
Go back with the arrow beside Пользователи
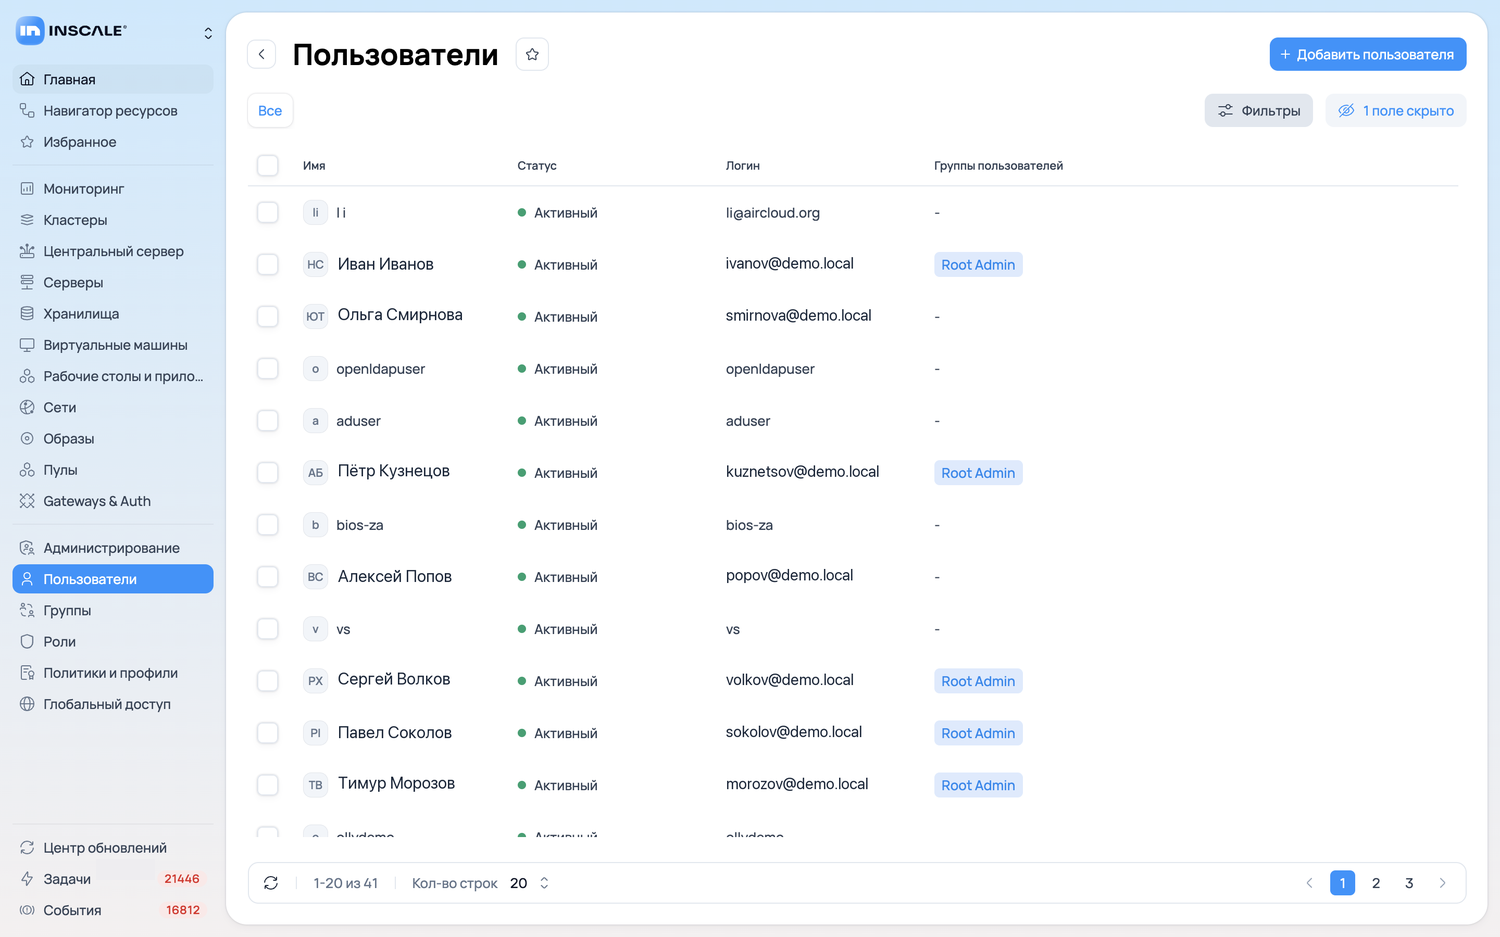pyautogui.click(x=262, y=54)
